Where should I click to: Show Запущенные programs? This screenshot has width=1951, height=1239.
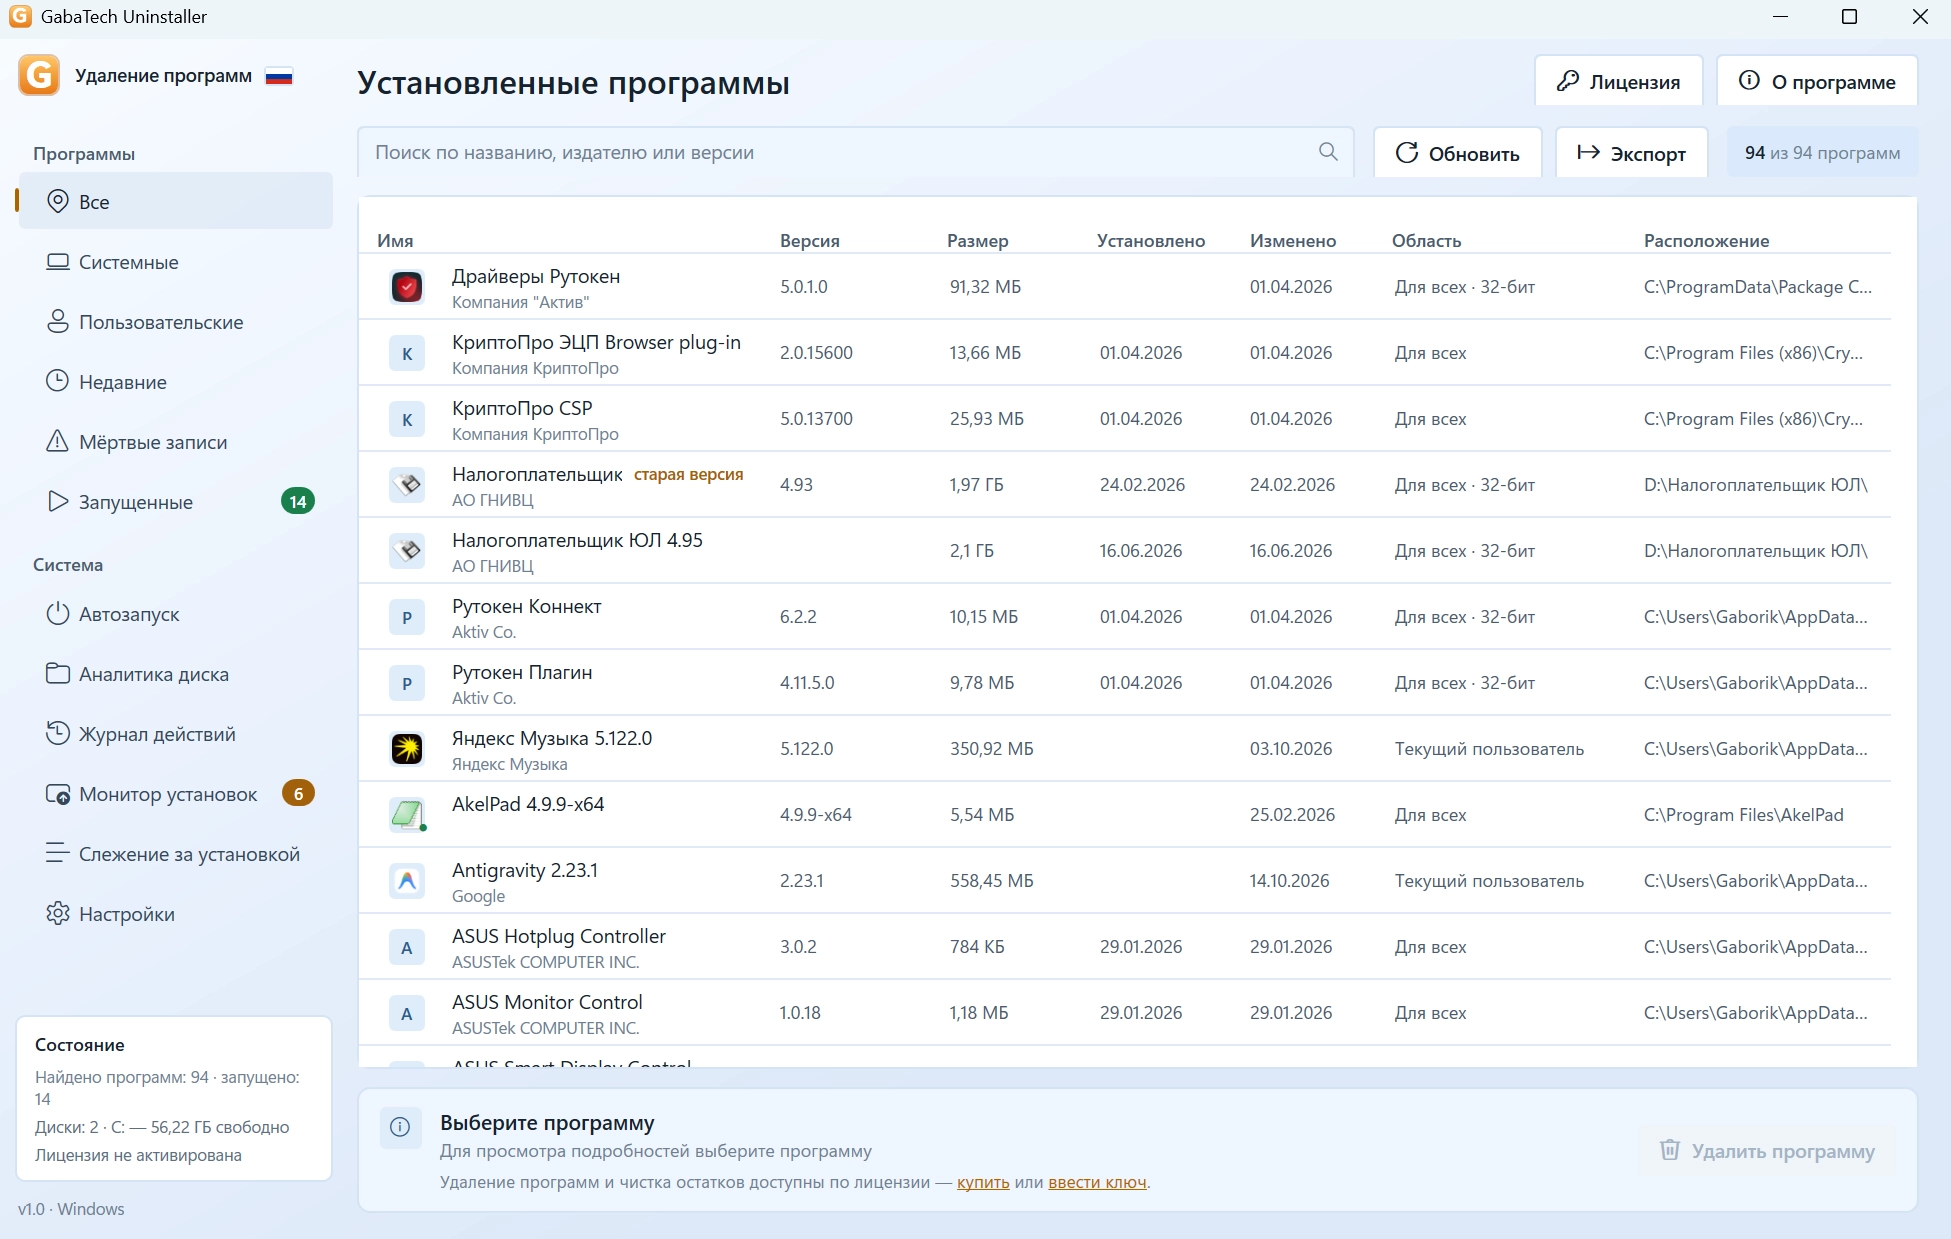pyautogui.click(x=176, y=501)
